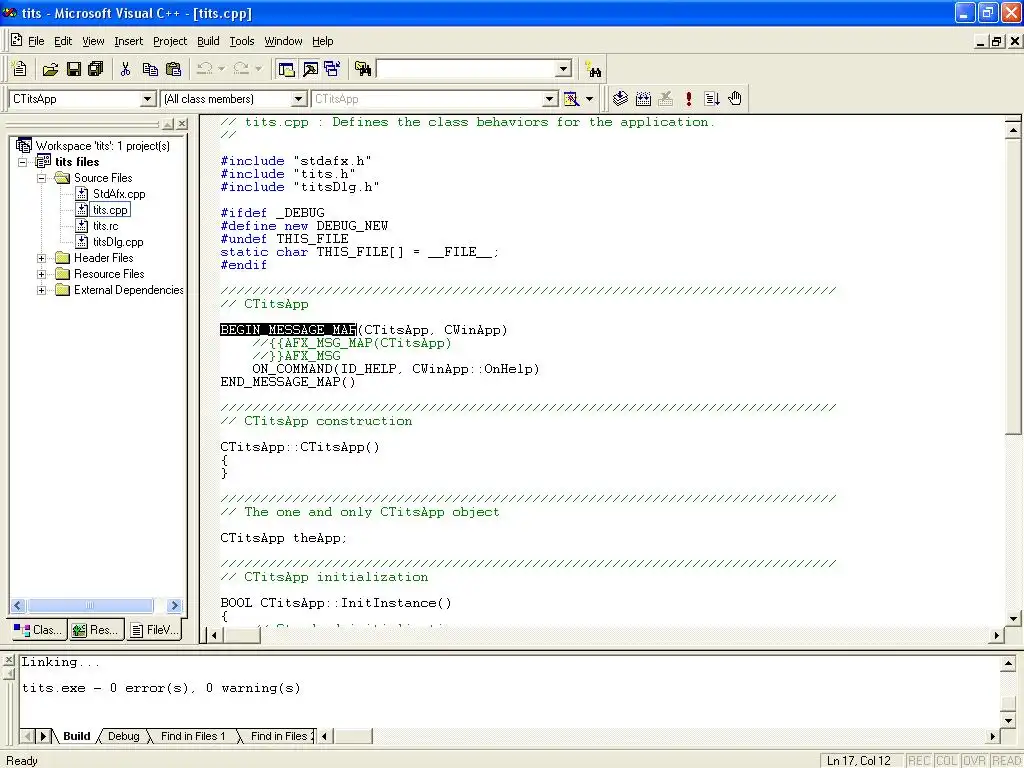Open the Window List icon
The height and width of the screenshot is (768, 1024).
(332, 69)
